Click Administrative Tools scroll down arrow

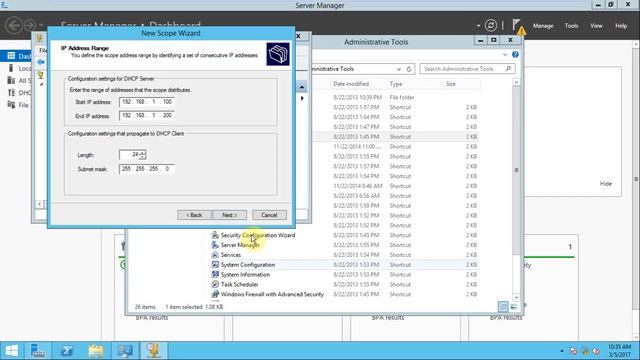coord(516,297)
